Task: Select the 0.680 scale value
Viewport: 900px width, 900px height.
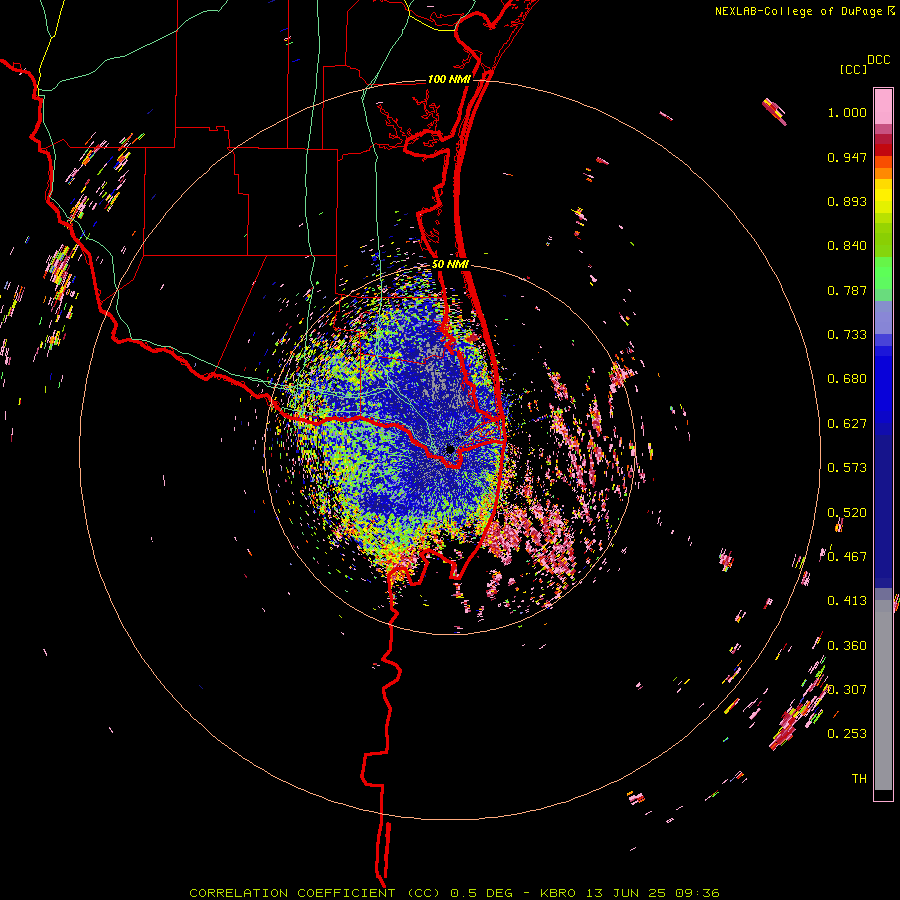Action: (x=847, y=379)
